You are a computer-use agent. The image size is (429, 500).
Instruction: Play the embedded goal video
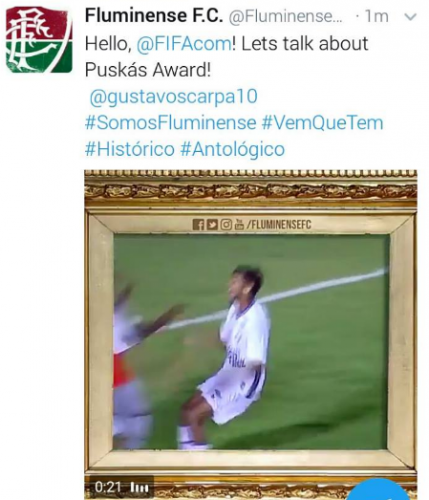[x=251, y=334]
